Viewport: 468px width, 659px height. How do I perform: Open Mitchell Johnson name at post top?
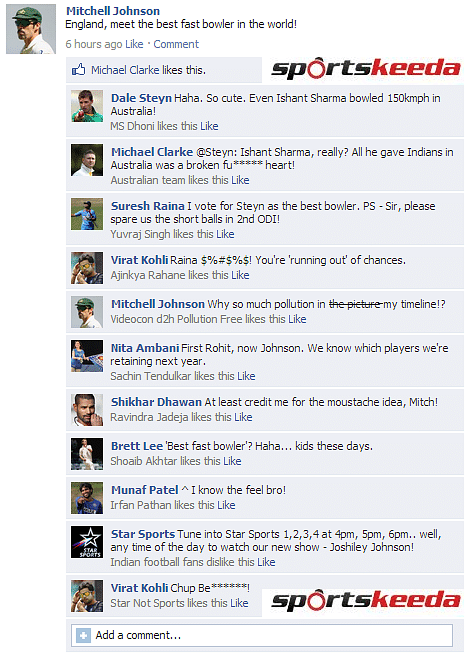[x=113, y=11]
